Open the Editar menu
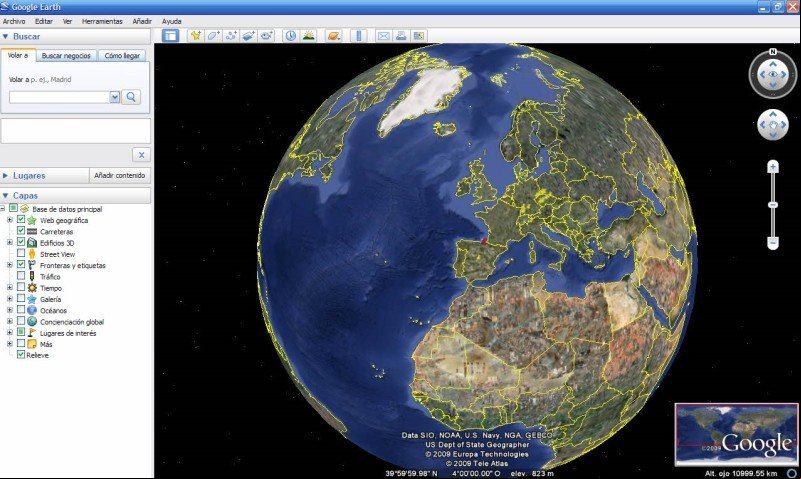The height and width of the screenshot is (479, 801). [44, 21]
